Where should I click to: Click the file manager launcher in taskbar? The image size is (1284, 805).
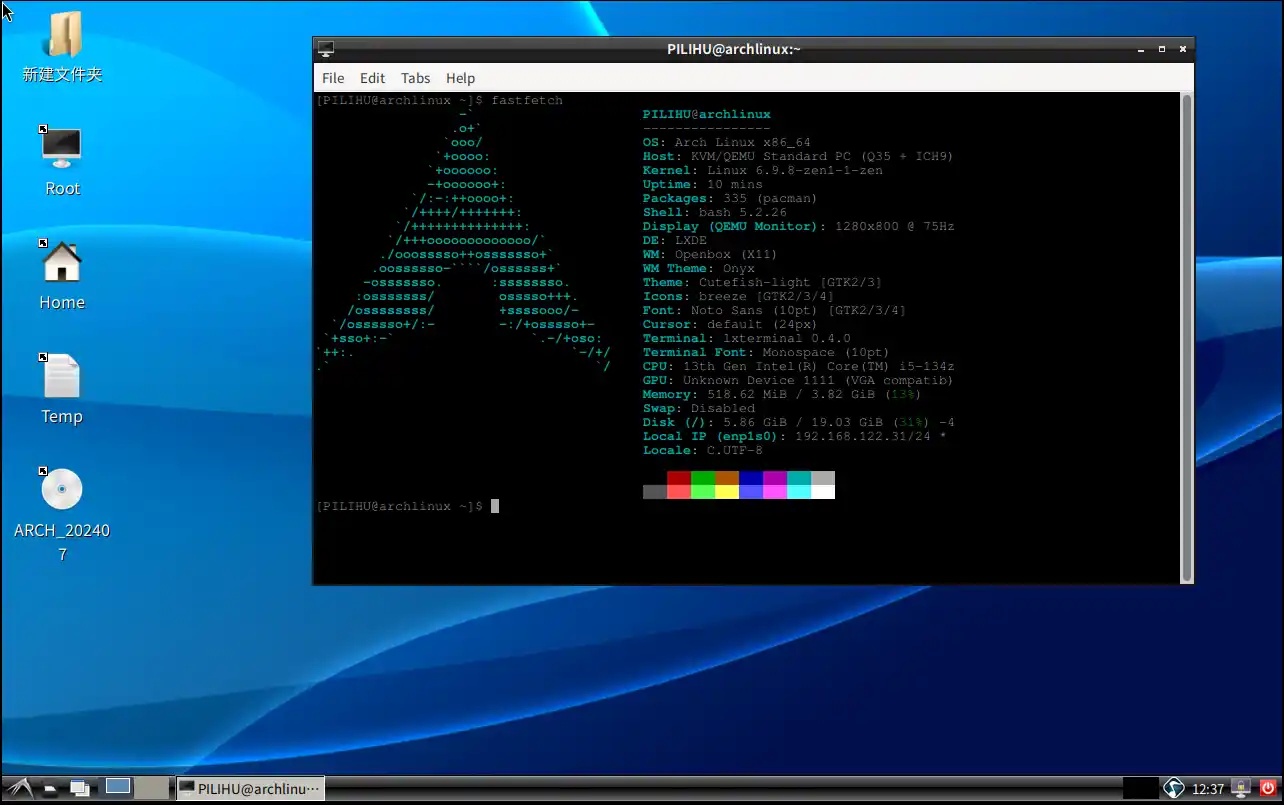pyautogui.click(x=50, y=788)
